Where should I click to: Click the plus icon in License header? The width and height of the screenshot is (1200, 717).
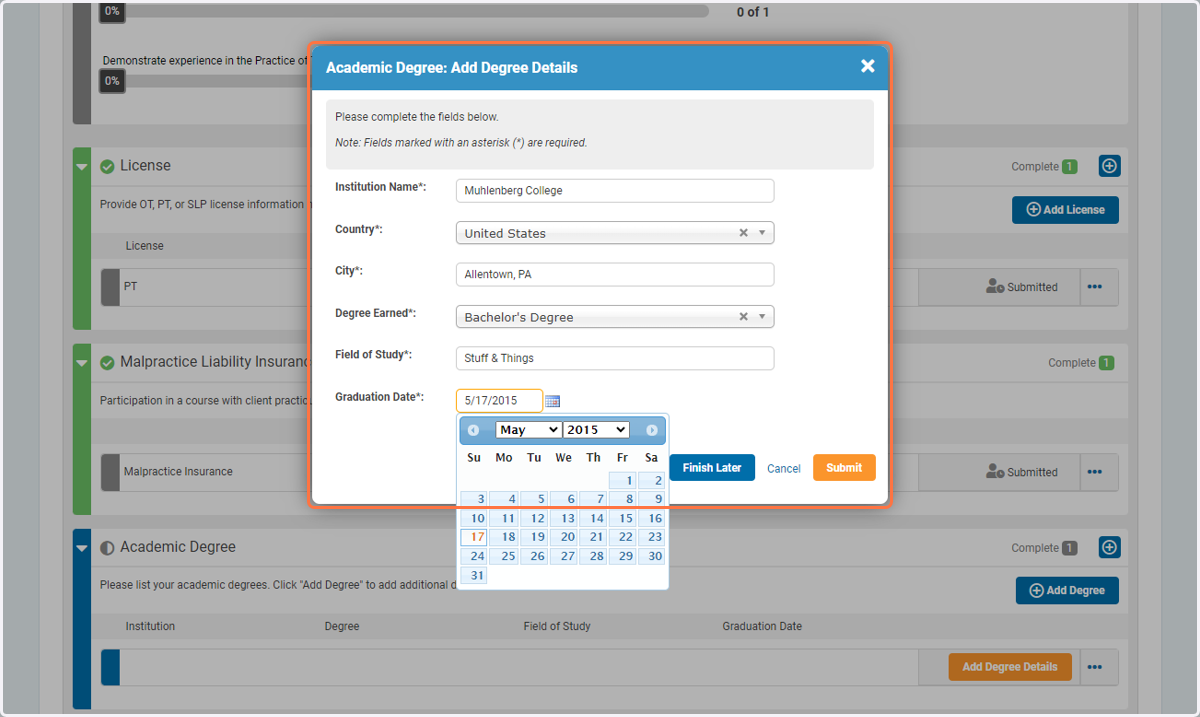1110,166
